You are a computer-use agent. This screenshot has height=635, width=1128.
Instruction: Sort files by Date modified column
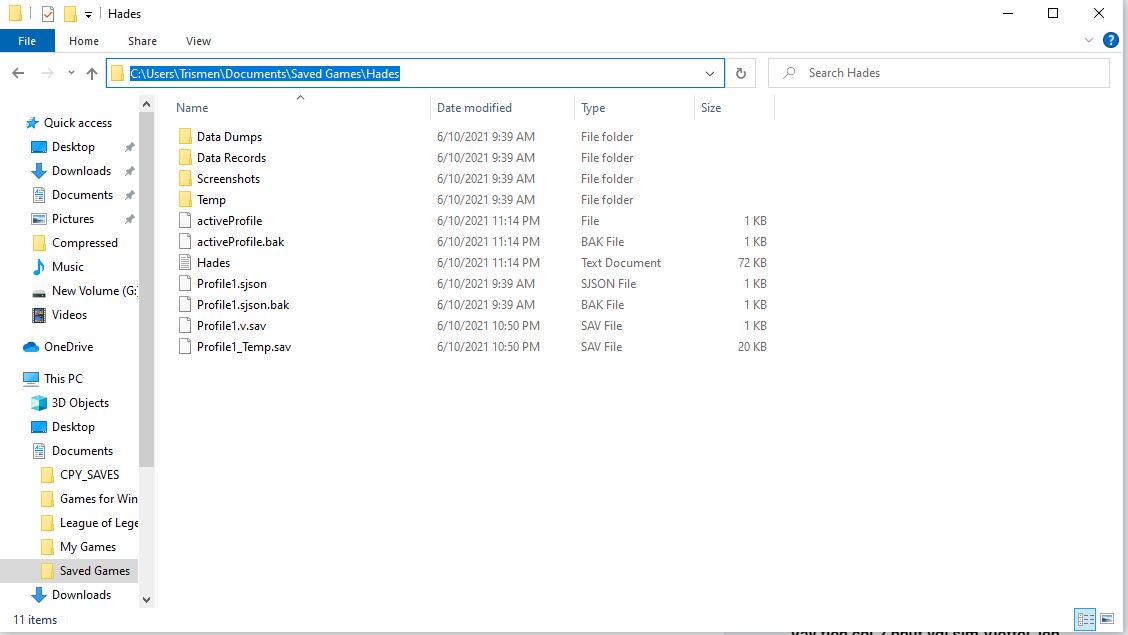tap(474, 108)
